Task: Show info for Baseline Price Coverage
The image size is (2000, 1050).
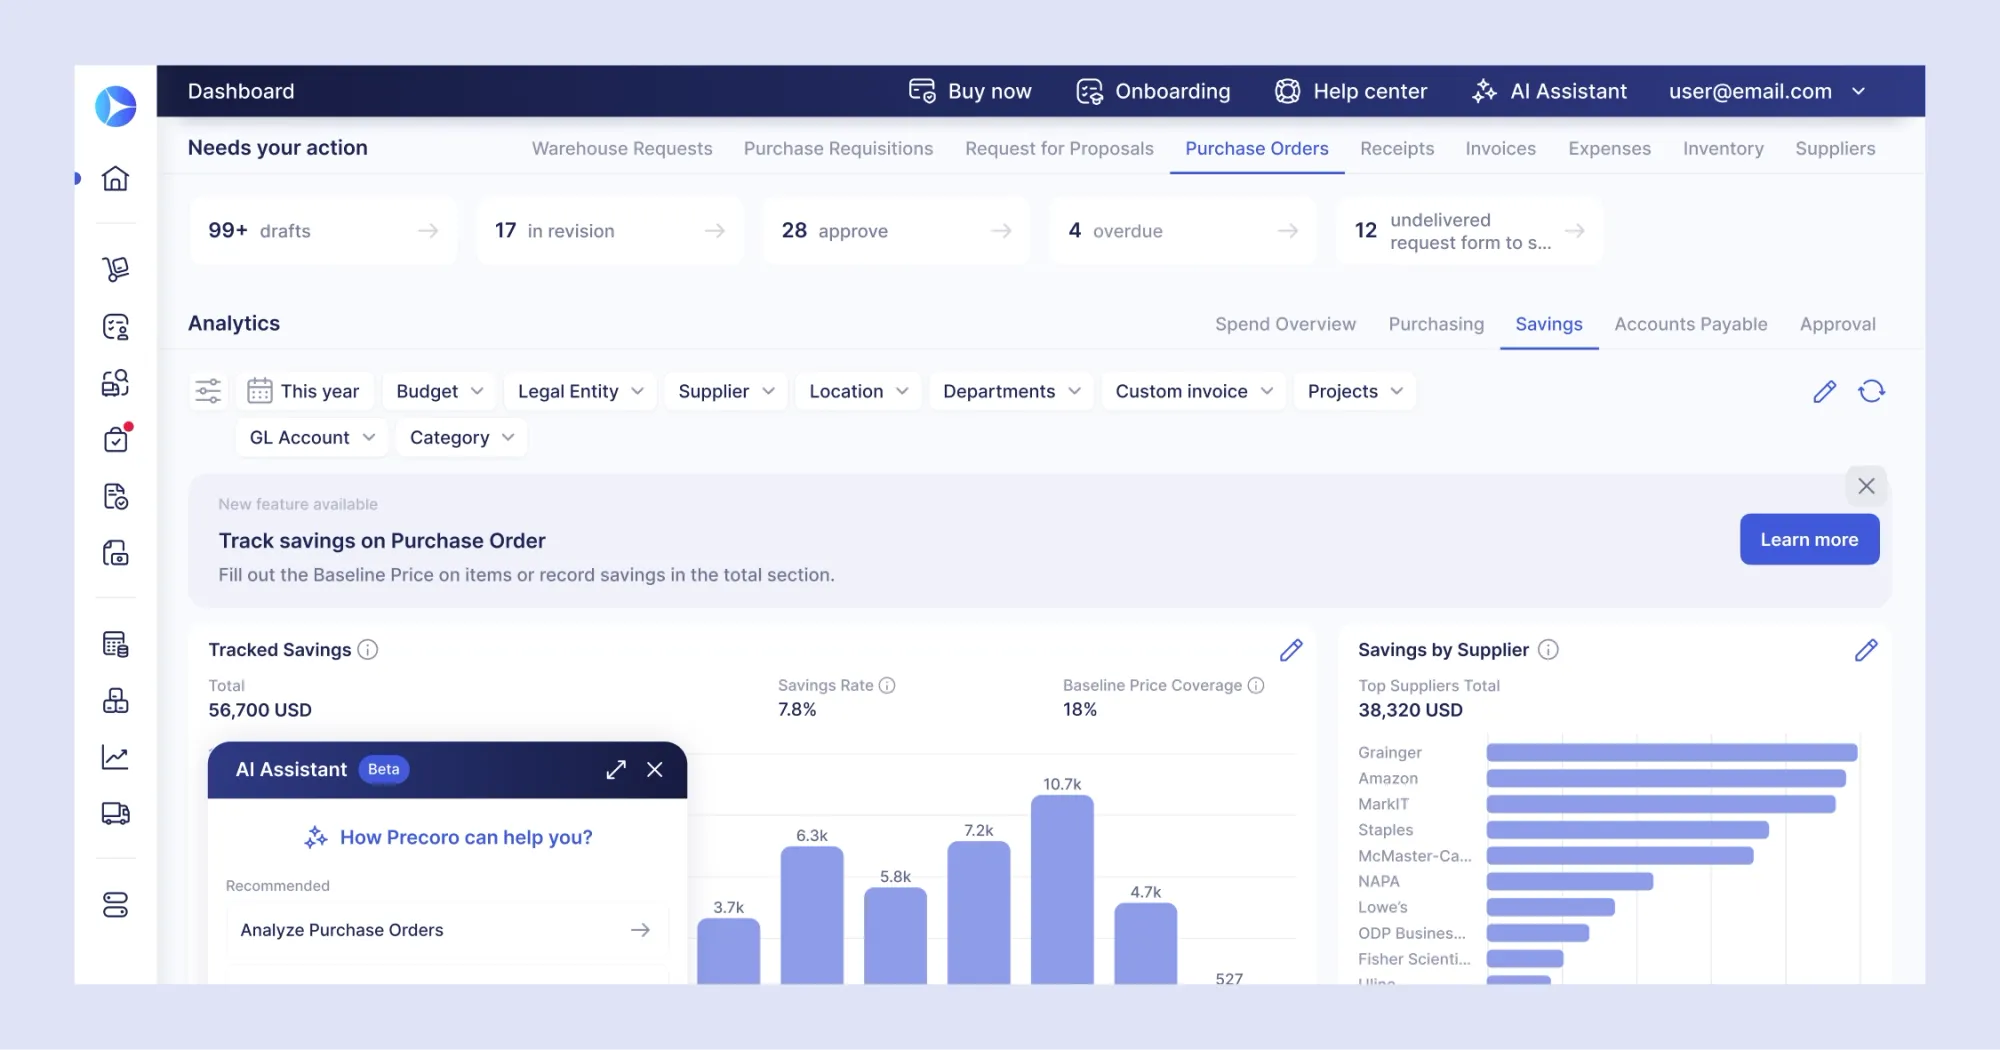Action: (1256, 685)
